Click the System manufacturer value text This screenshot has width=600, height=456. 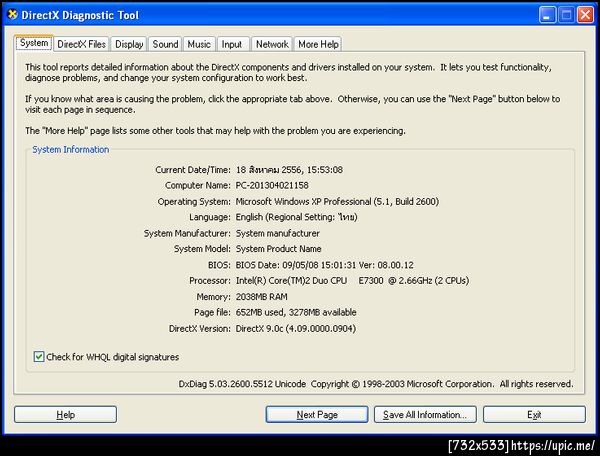tap(277, 233)
